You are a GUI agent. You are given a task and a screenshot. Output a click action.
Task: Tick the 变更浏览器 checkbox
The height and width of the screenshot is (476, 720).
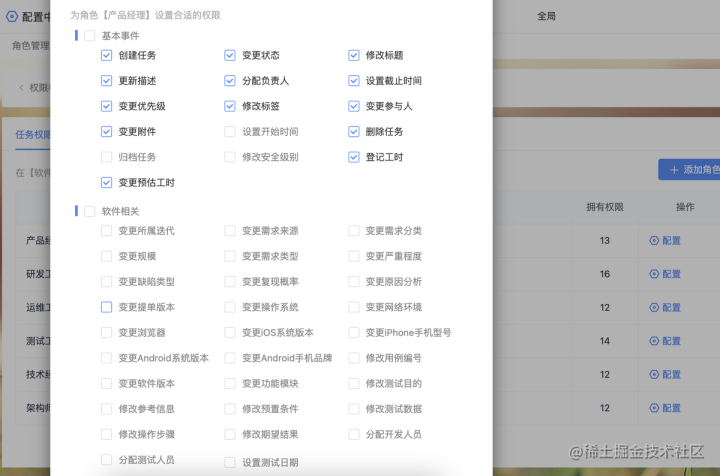[106, 332]
